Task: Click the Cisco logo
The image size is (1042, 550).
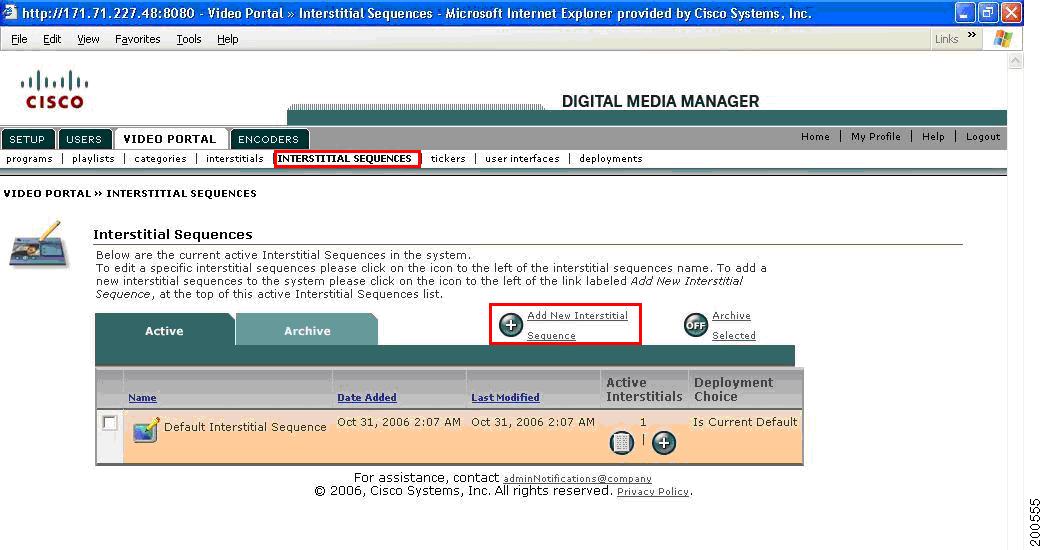Action: pos(54,90)
